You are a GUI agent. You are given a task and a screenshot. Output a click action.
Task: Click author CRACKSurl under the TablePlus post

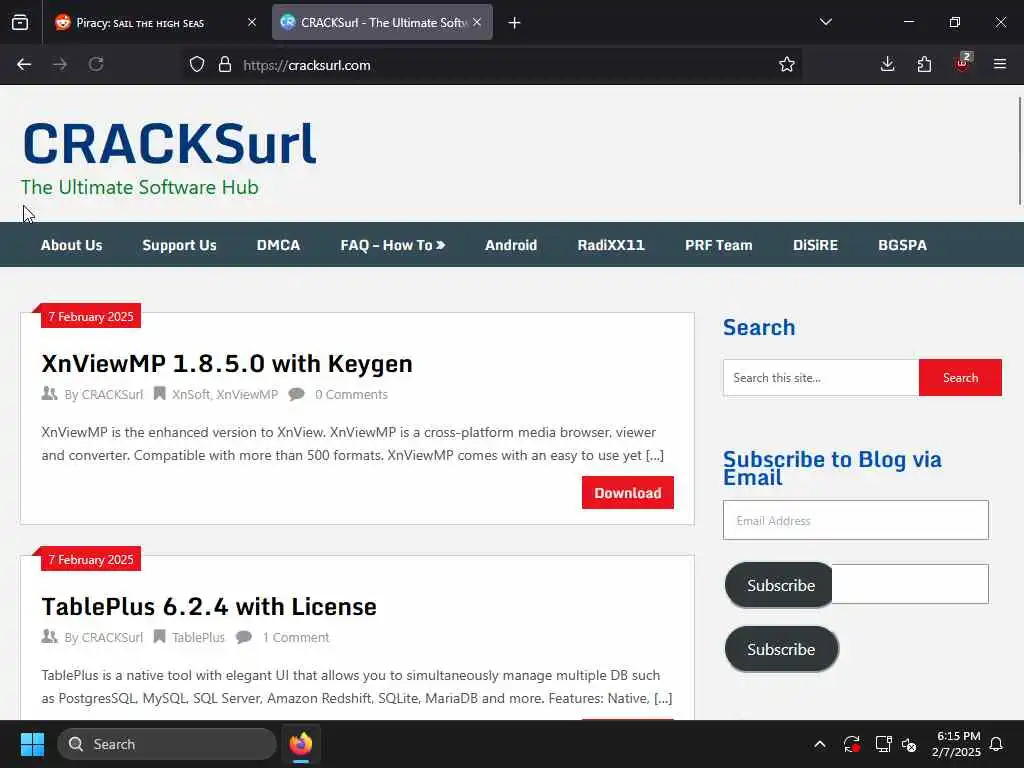(112, 637)
